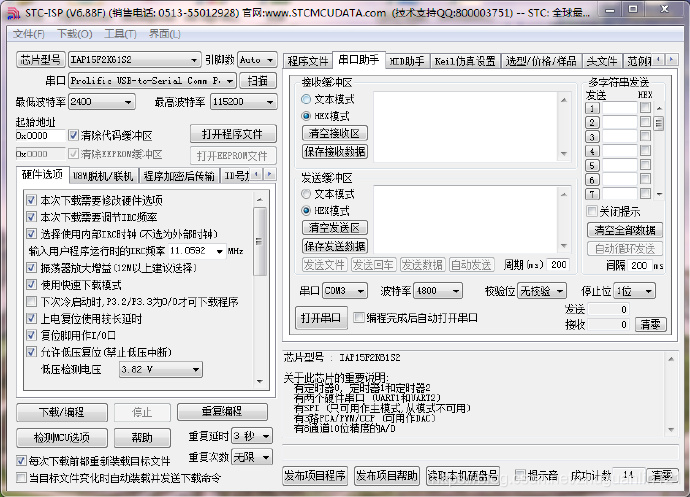
Task: Toggle 本次下载需要修改硬件选项 checkbox
Action: click(31, 200)
